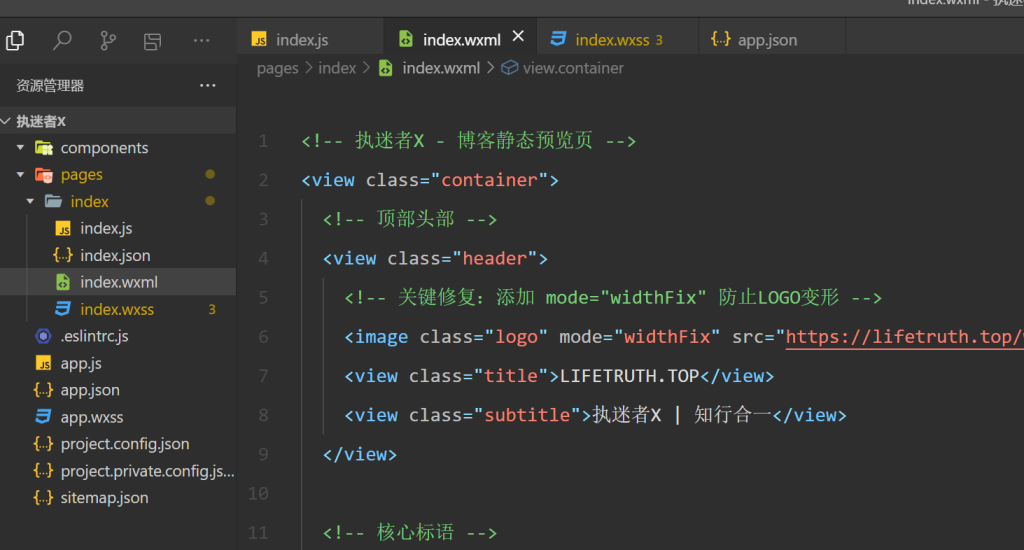Open the activity bar more (...) menu
The width and height of the screenshot is (1024, 550).
[201, 40]
